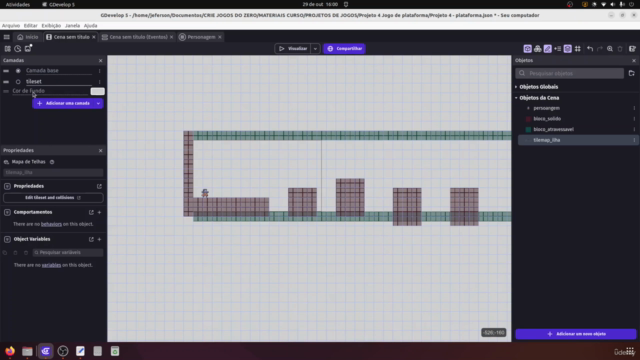Add a new object folder icon
The height and width of the screenshot is (360, 640).
tap(631, 73)
